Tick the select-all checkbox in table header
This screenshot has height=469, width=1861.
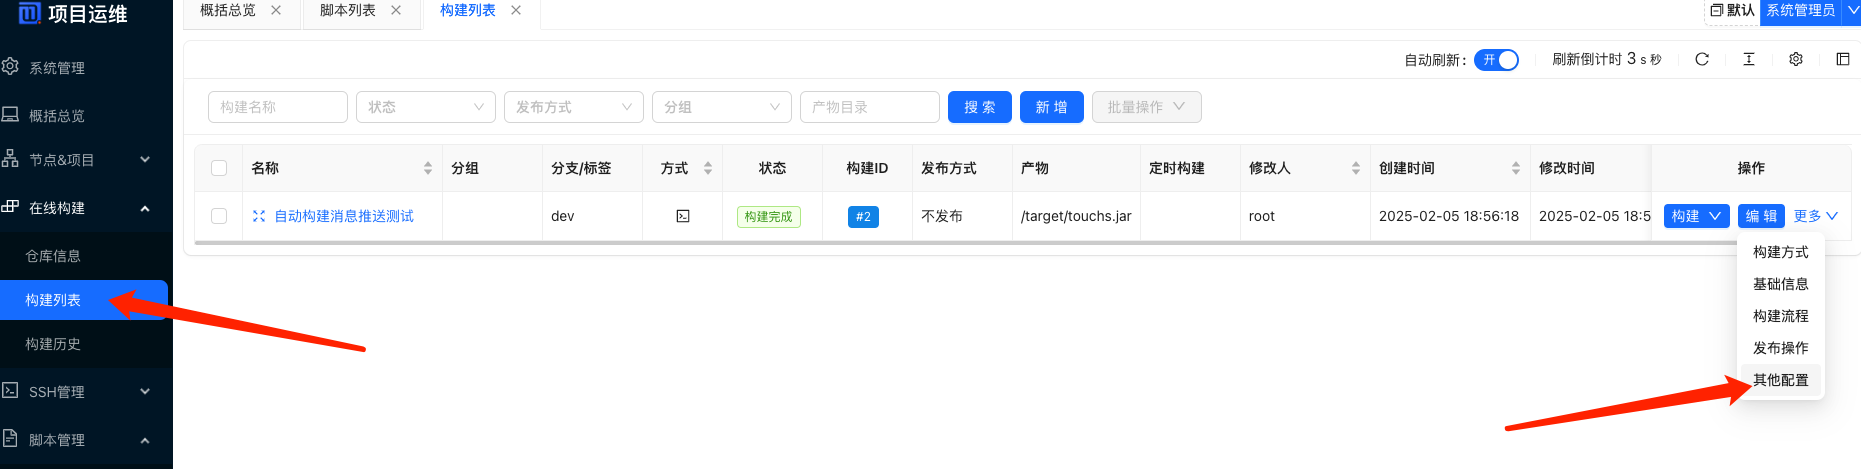point(219,168)
